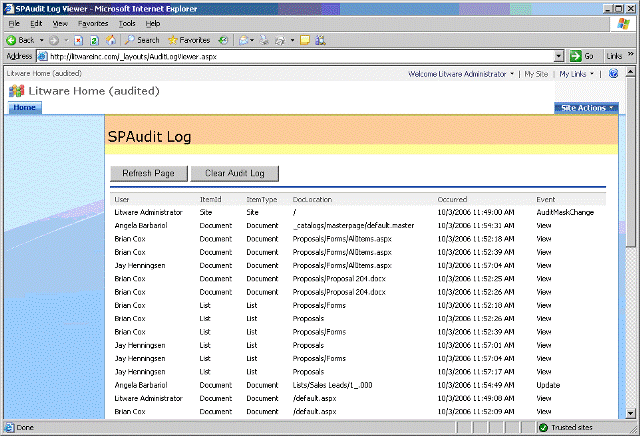640x436 pixels.
Task: Click the Litware Home (audited) breadcrumb link
Action: point(44,73)
